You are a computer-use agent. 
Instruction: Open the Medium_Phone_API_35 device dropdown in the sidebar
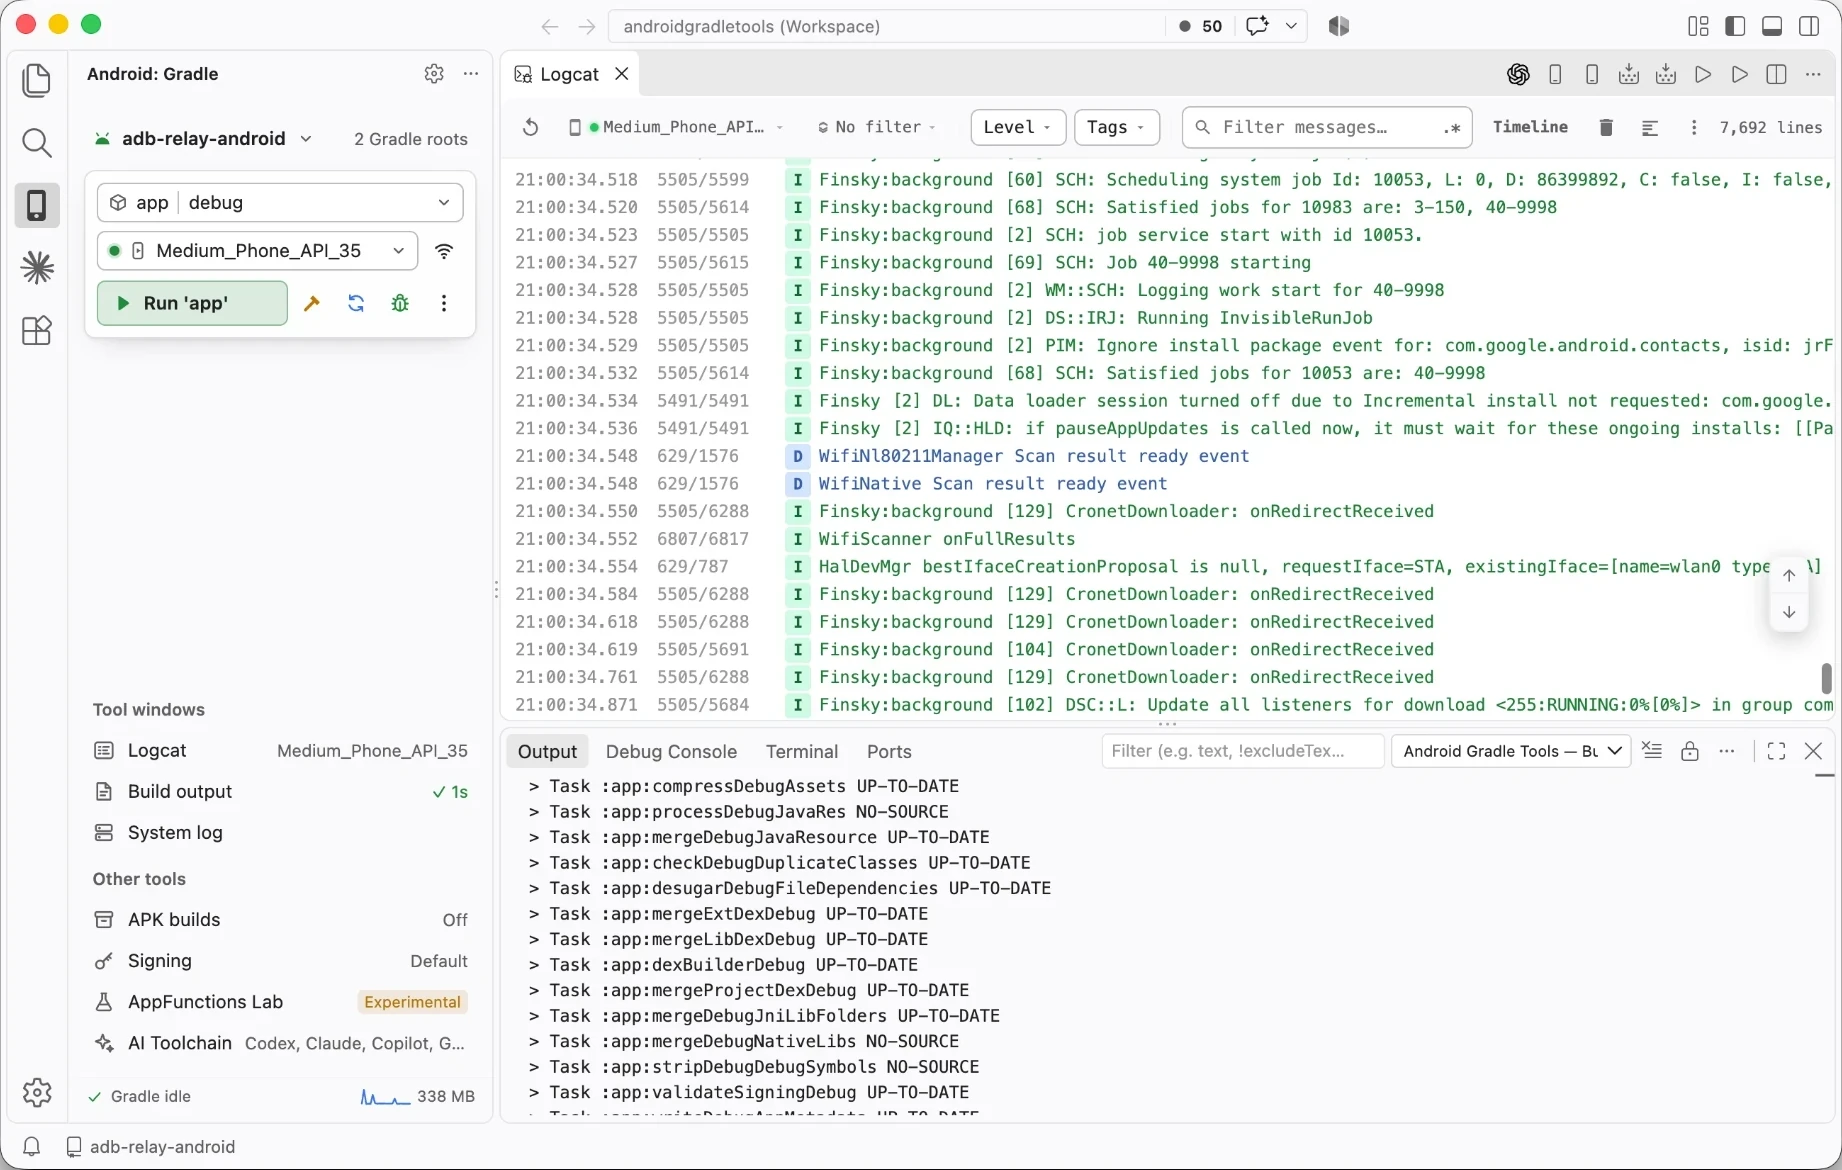[x=258, y=251]
